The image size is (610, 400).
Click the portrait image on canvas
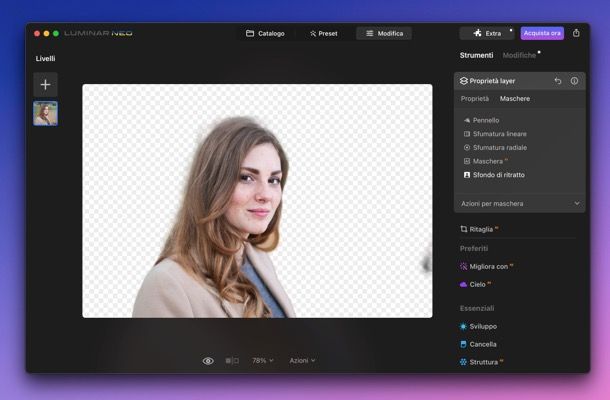pos(257,201)
